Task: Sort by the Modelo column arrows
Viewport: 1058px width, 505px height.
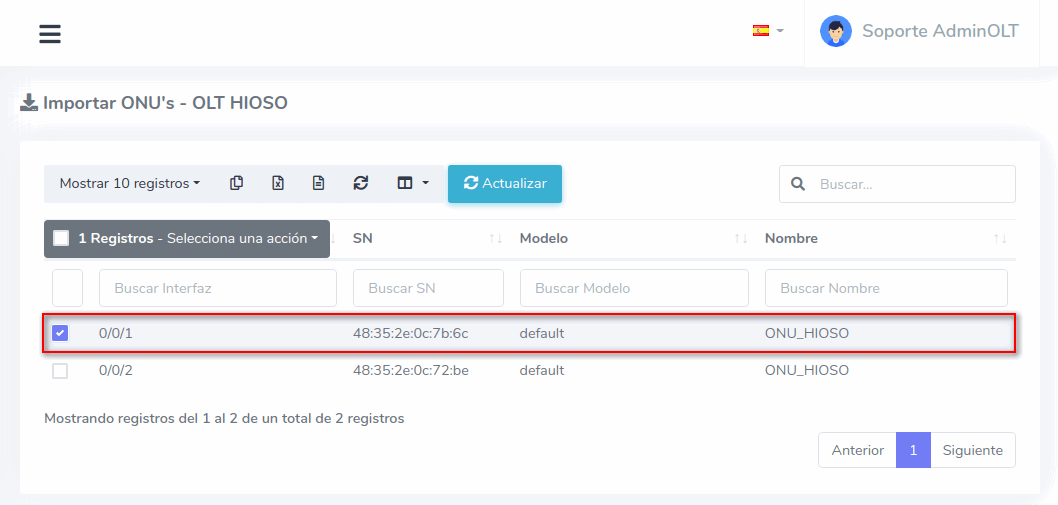Action: (740, 239)
